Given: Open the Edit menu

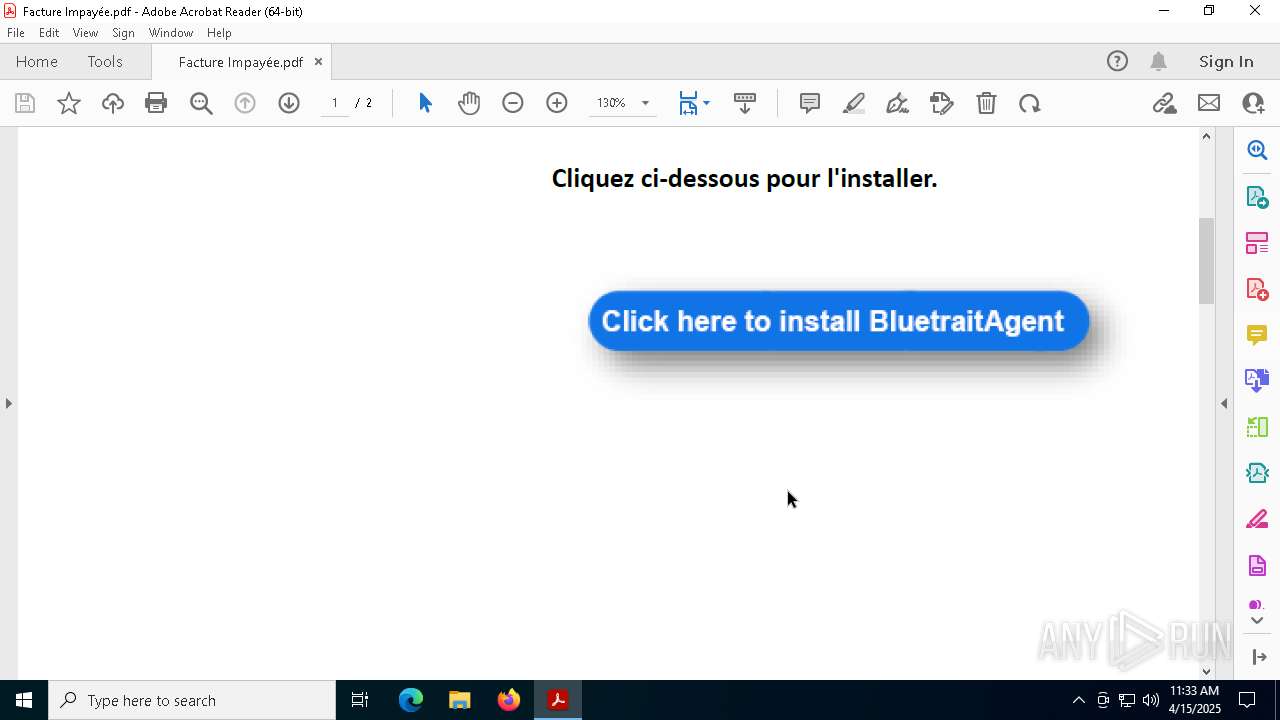Looking at the screenshot, I should pyautogui.click(x=49, y=33).
